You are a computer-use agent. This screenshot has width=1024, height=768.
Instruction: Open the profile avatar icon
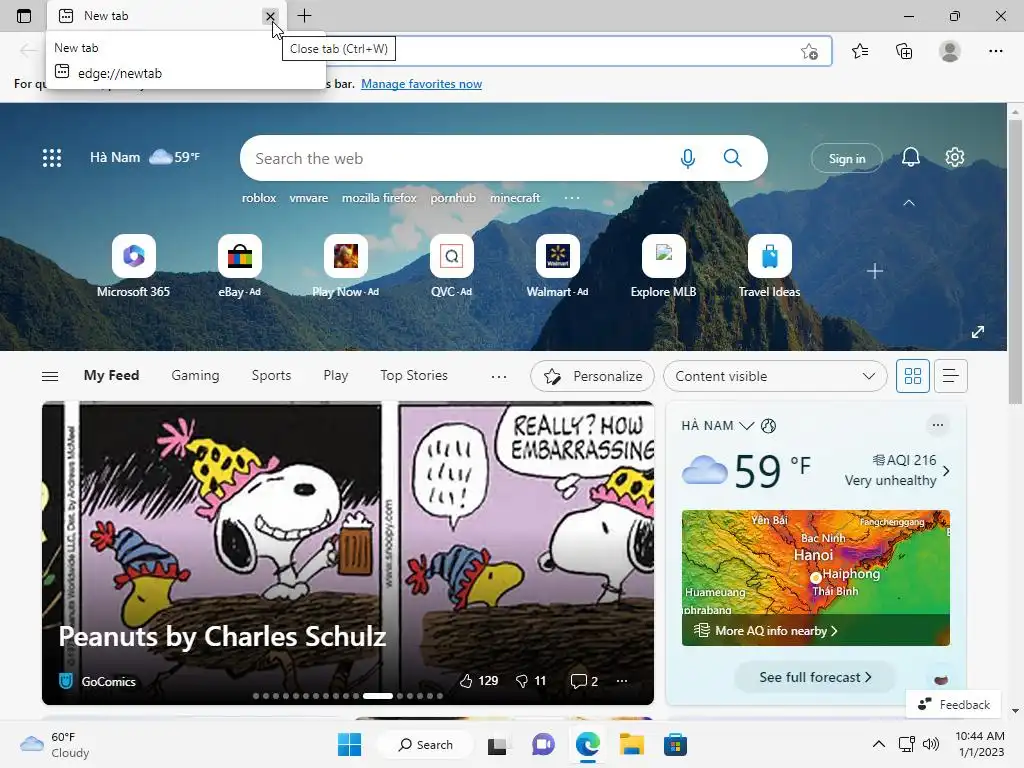click(950, 51)
